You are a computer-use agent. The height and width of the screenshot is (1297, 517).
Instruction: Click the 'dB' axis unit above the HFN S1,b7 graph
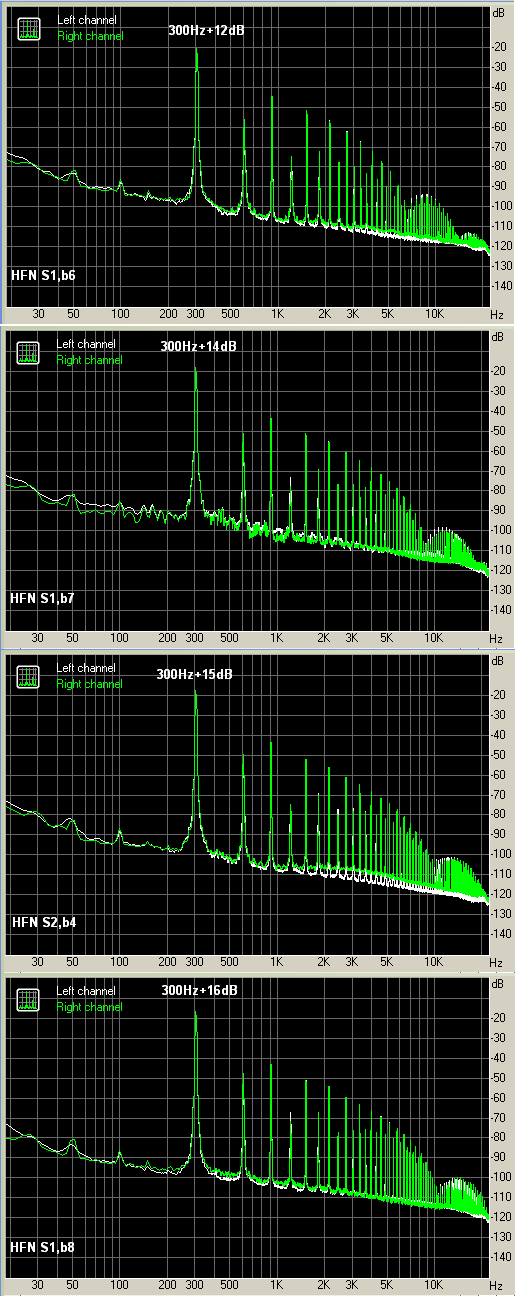499,337
